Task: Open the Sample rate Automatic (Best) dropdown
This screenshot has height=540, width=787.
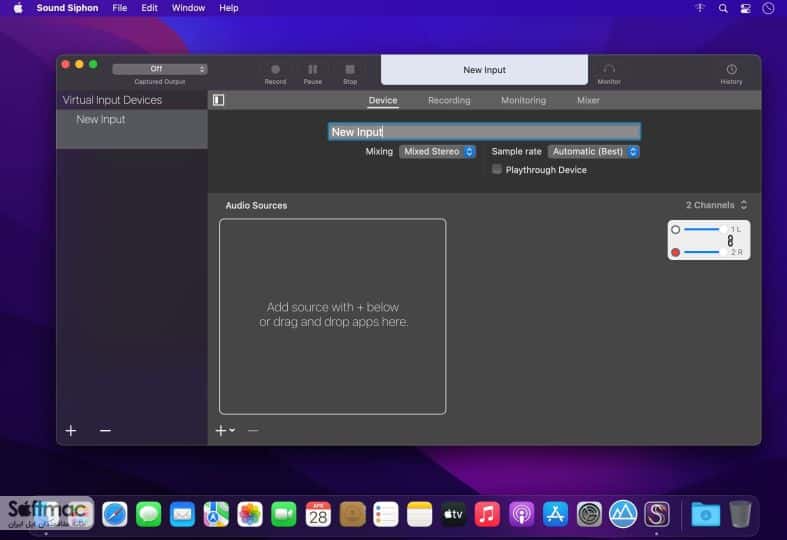Action: 593,151
